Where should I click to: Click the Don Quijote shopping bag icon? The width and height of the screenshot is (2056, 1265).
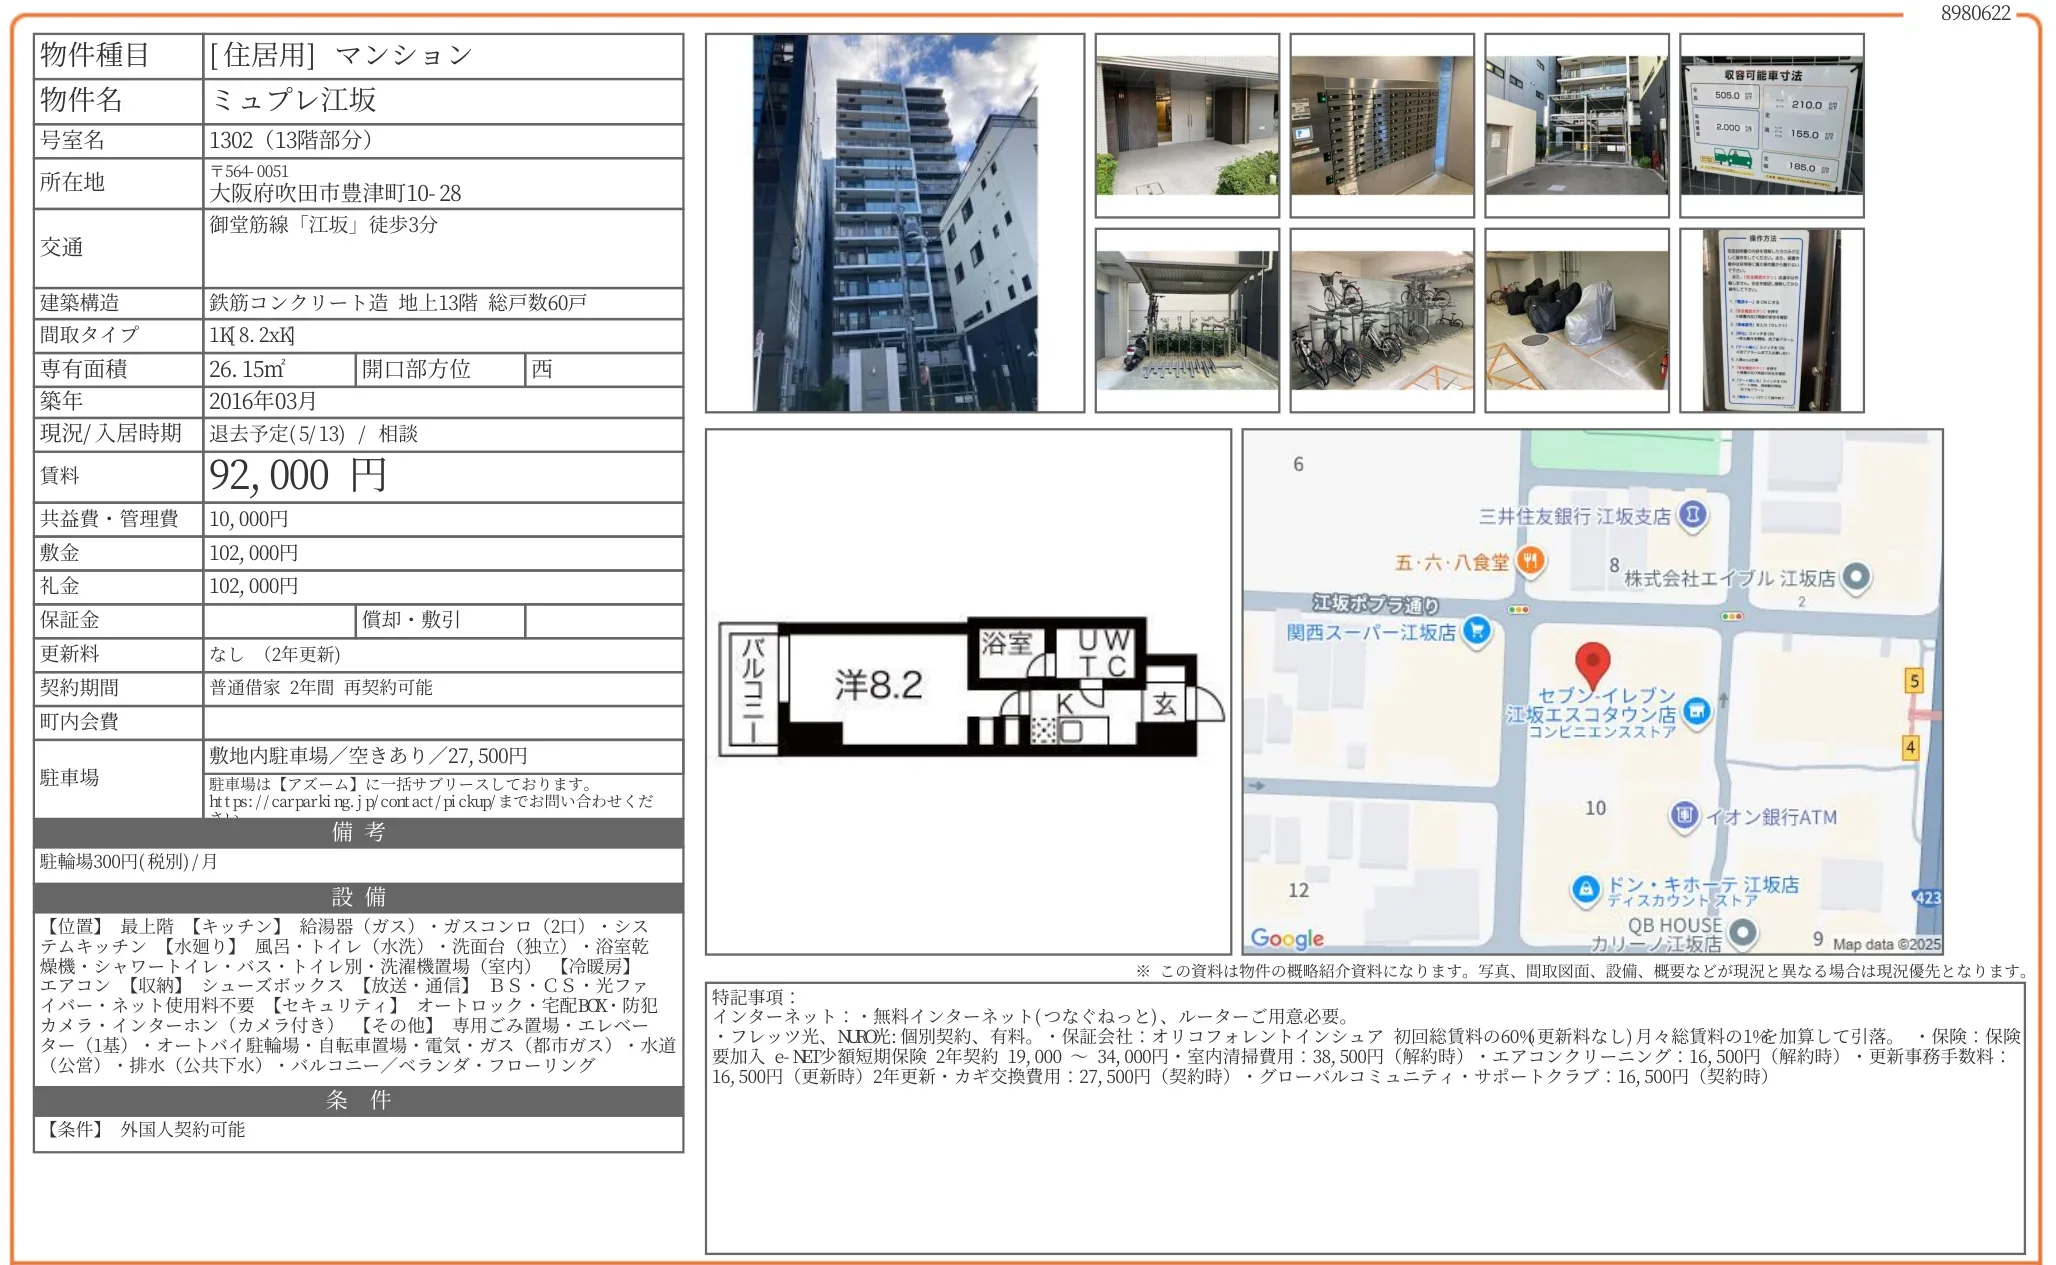(x=1585, y=888)
